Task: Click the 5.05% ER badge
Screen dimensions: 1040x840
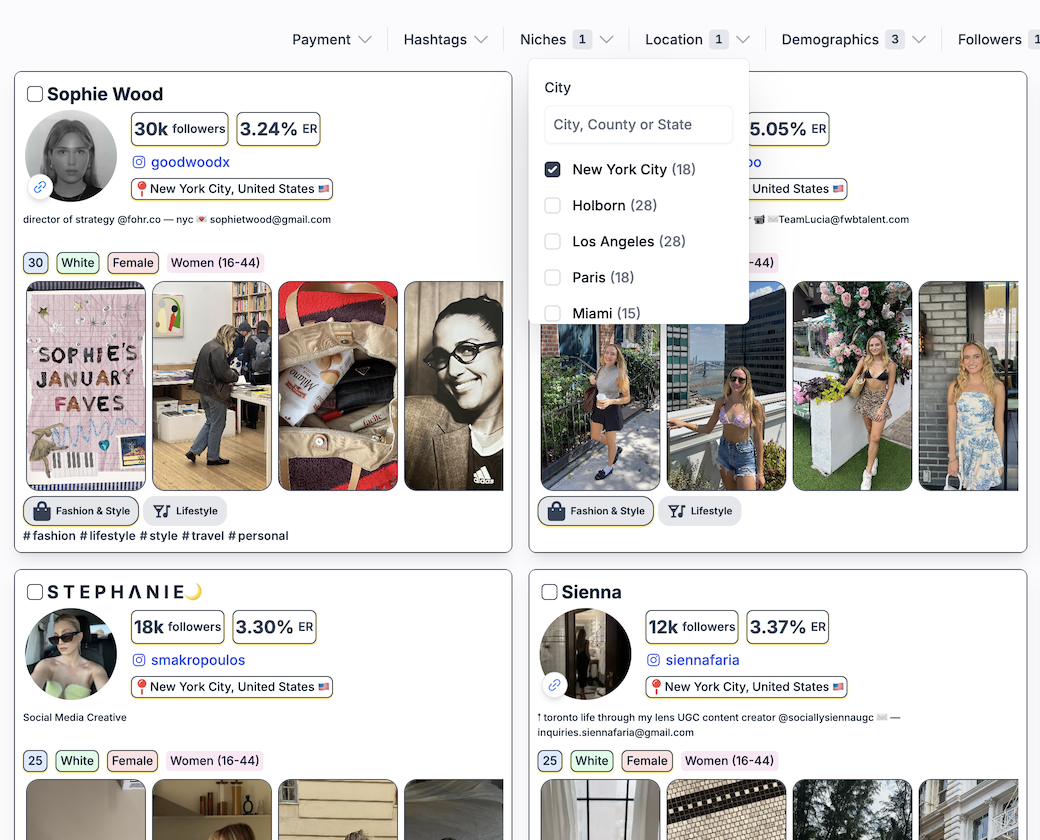Action: pos(788,129)
